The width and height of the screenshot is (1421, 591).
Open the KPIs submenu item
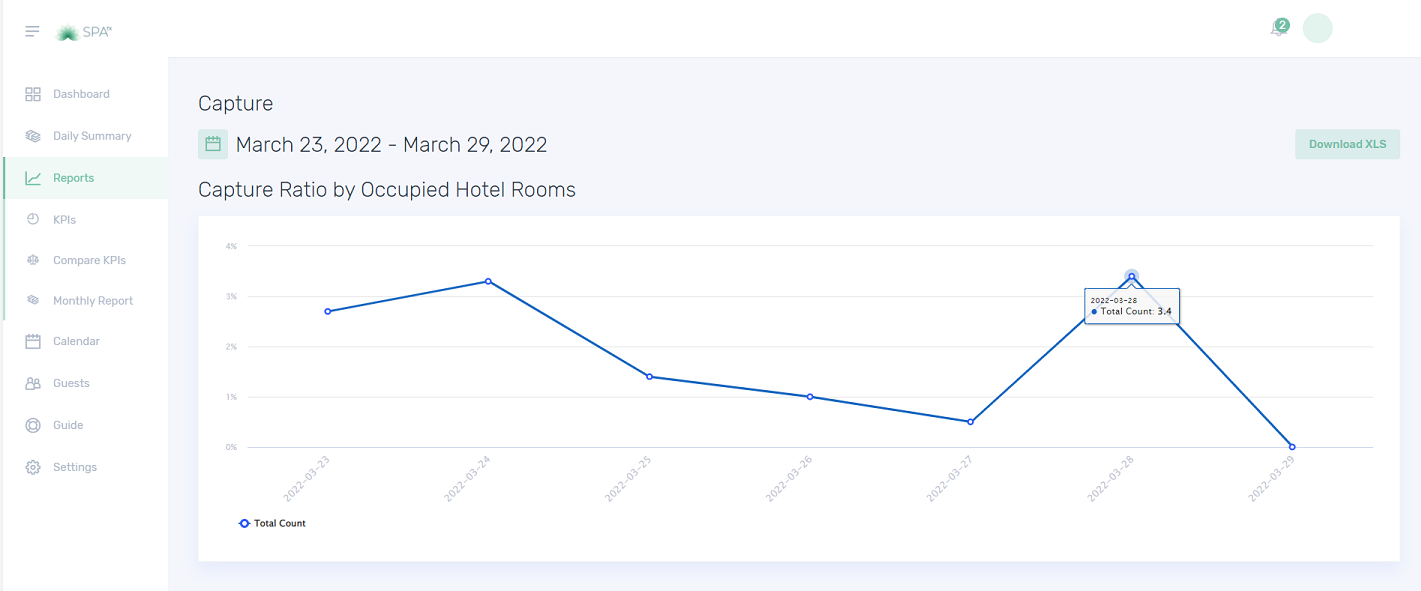pyautogui.click(x=64, y=219)
